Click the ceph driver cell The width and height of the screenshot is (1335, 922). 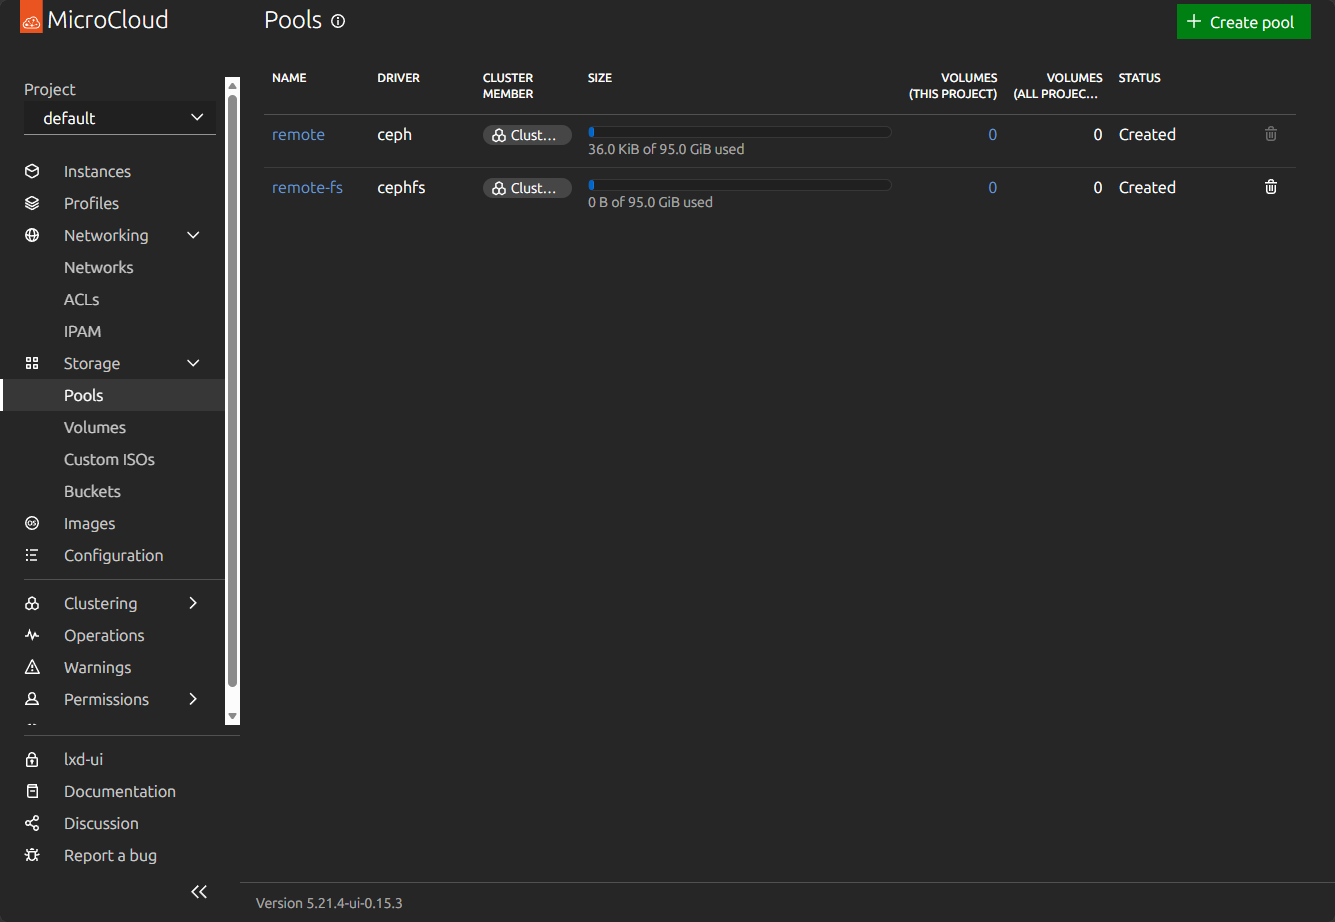point(394,134)
